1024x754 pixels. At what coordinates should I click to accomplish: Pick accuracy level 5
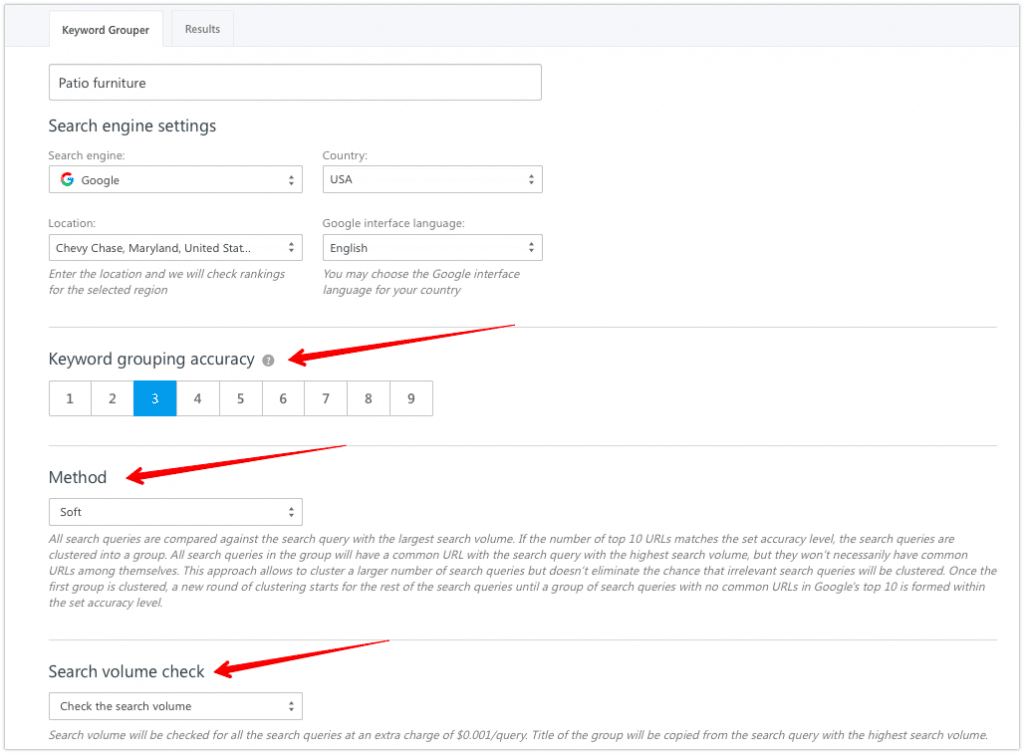point(240,398)
